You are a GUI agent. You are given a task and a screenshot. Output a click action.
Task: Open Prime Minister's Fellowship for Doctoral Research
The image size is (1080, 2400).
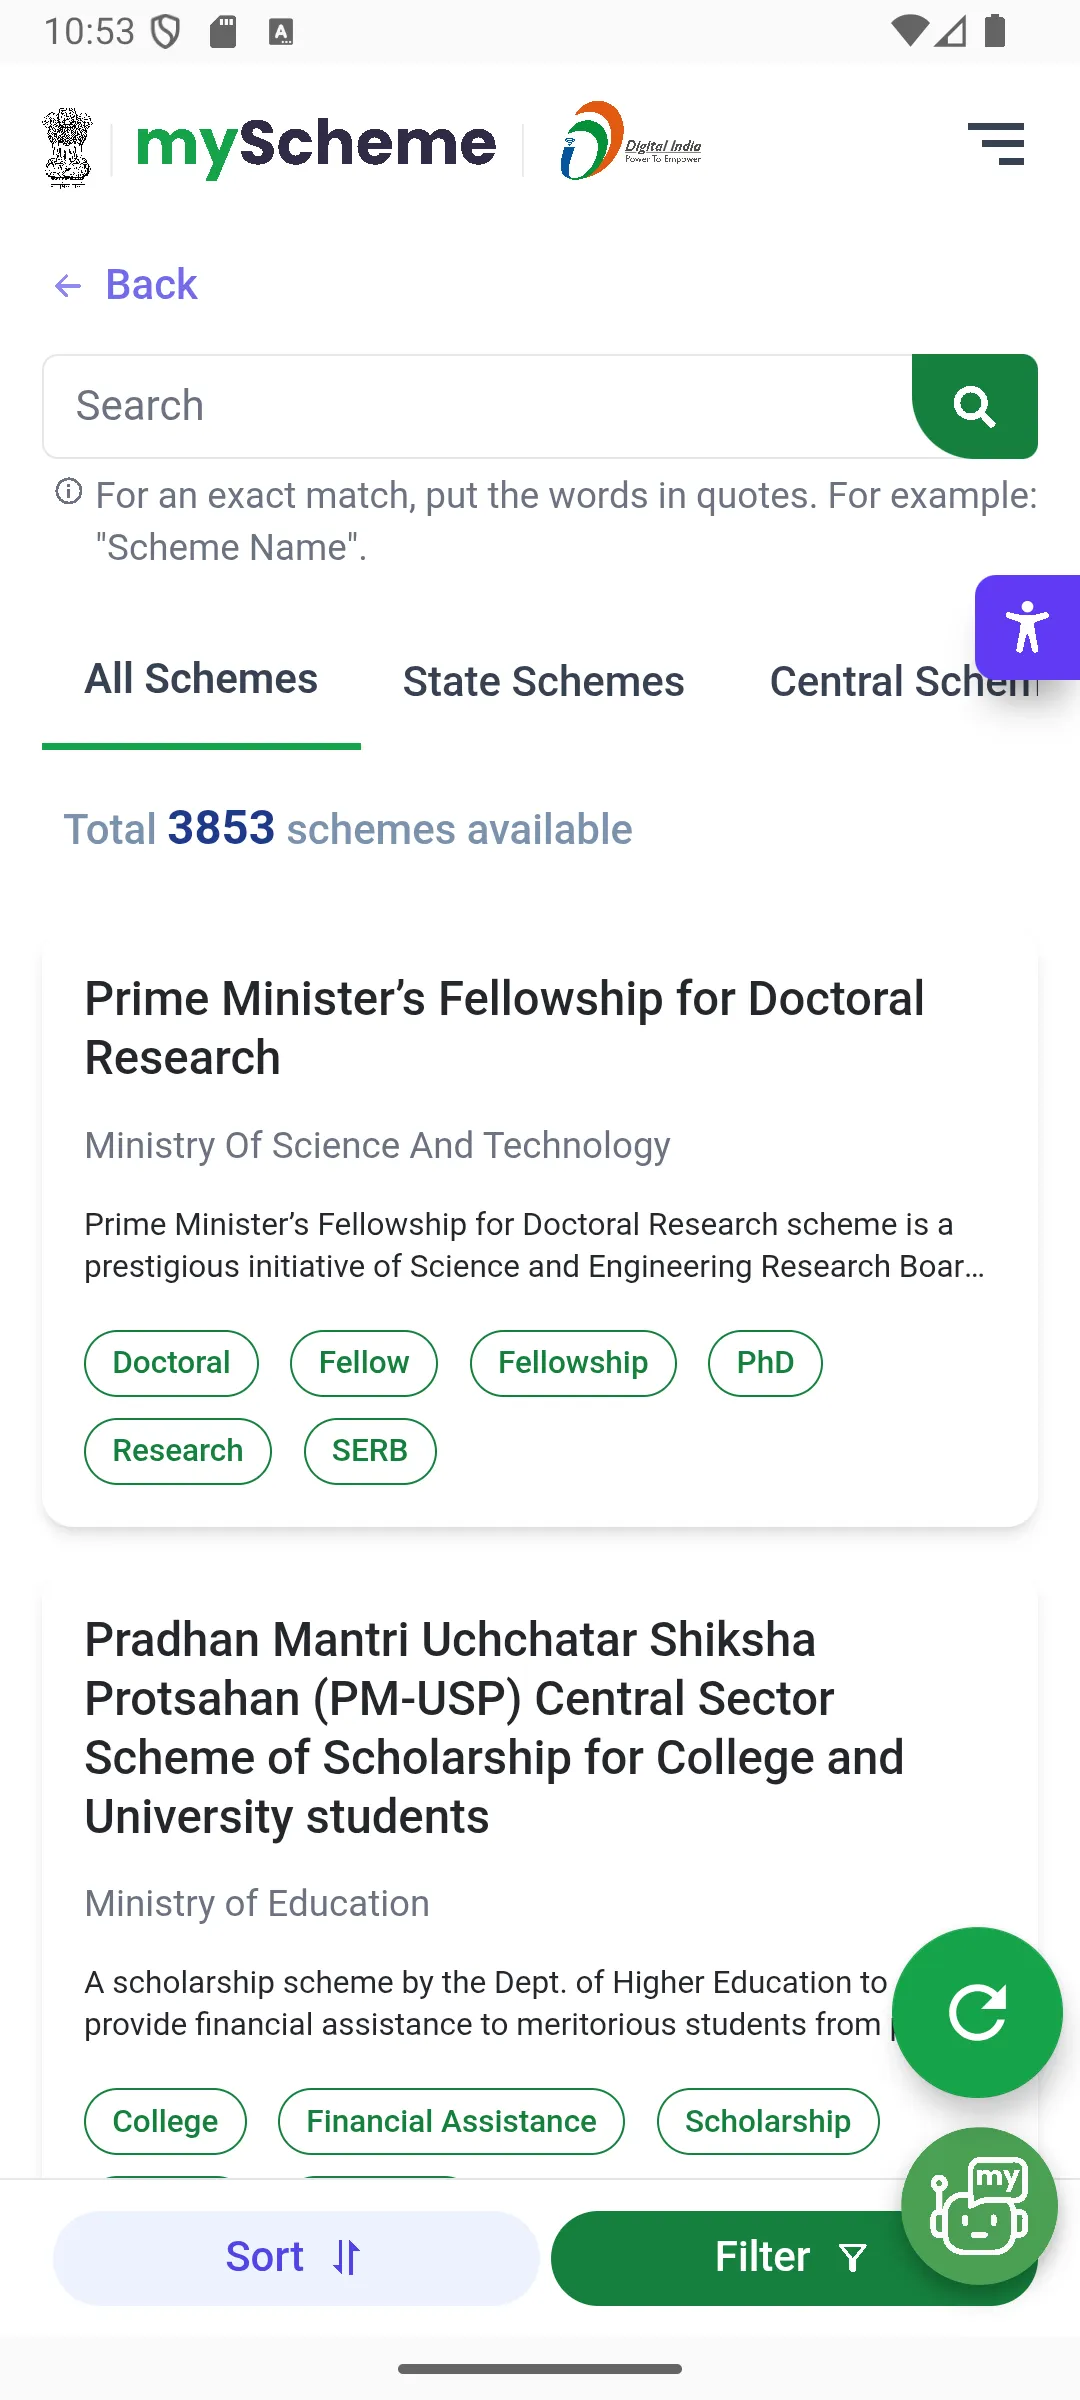[504, 1028]
